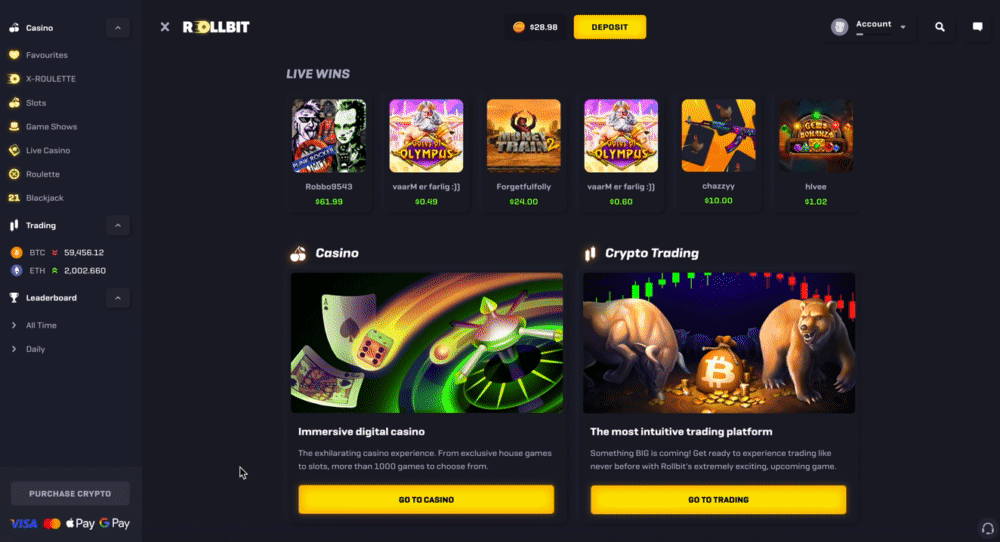Collapse the Trading section chevron

point(117,225)
